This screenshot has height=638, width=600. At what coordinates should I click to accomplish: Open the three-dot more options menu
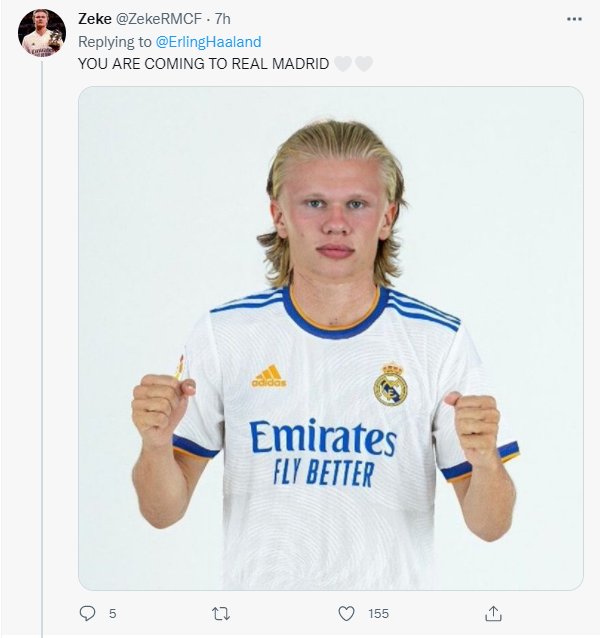(x=573, y=19)
